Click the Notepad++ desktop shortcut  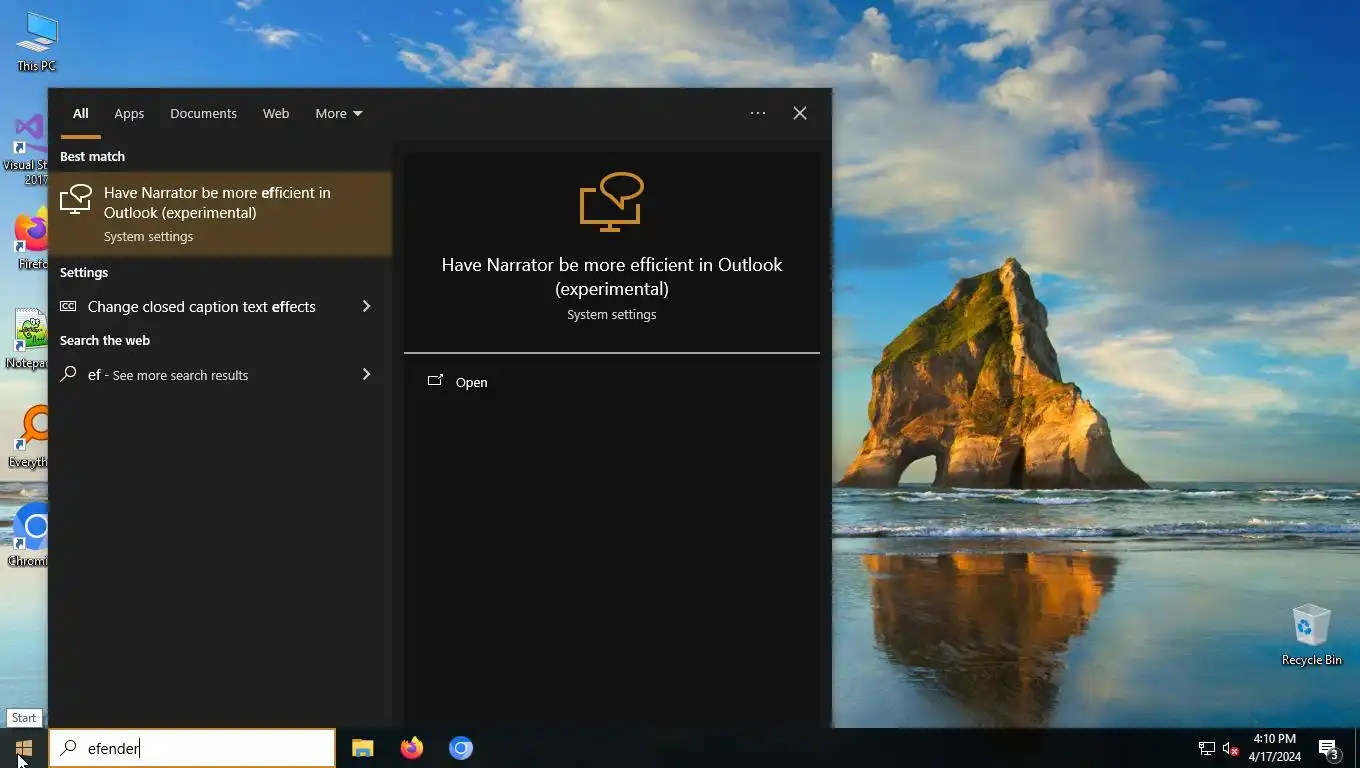[28, 338]
